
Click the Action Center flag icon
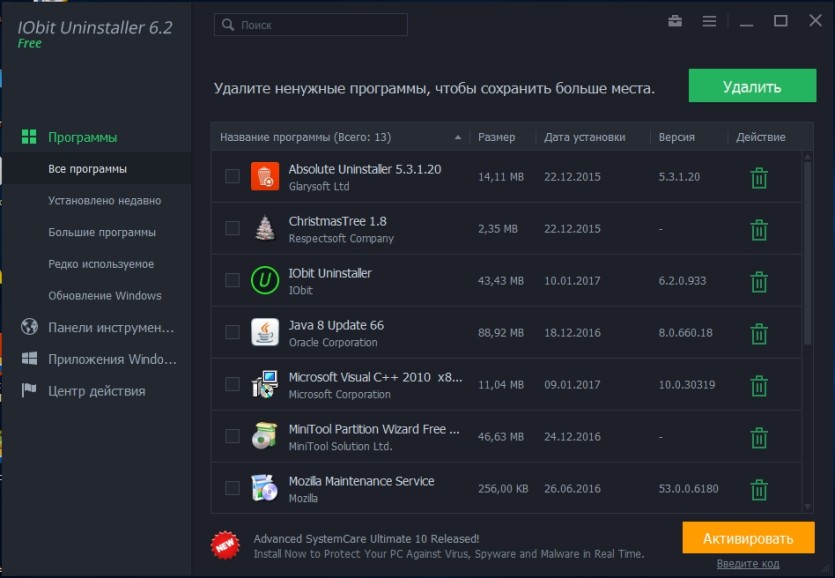pyautogui.click(x=29, y=390)
